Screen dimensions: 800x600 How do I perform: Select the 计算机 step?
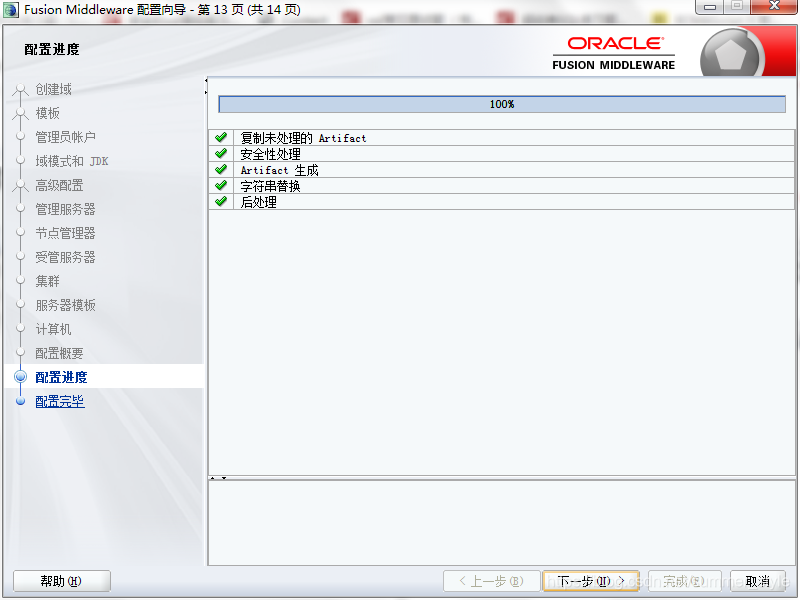[53, 329]
